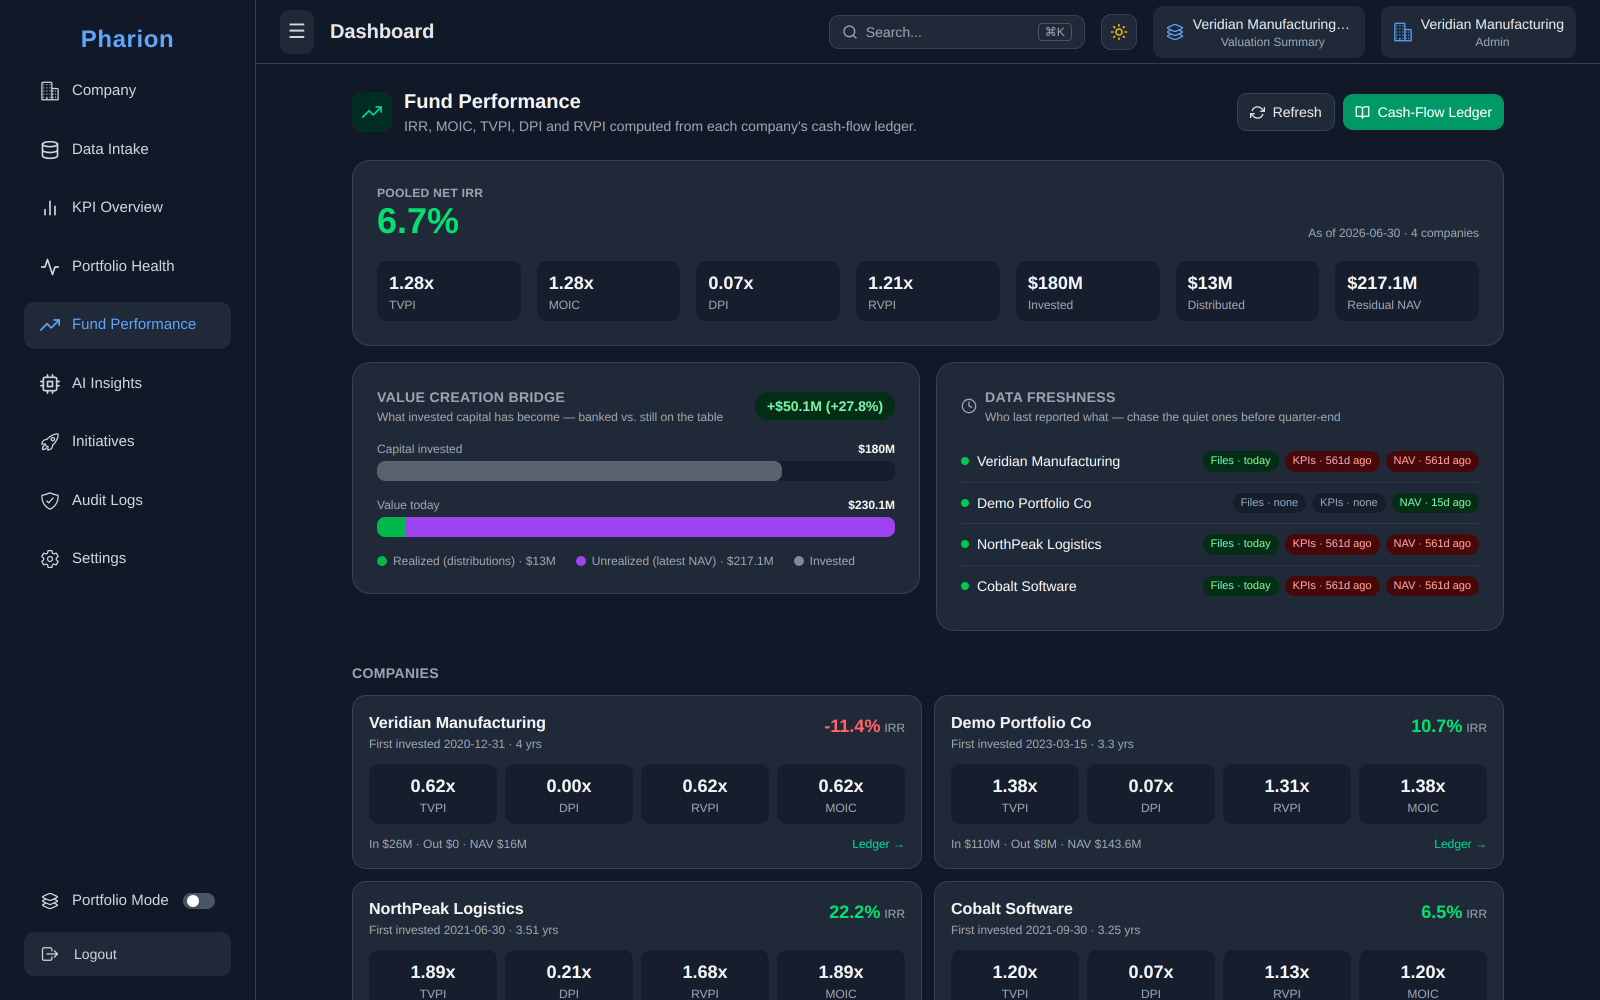The height and width of the screenshot is (1000, 1600).
Task: Open Demo Portfolio Co Ledger link
Action: point(1460,844)
